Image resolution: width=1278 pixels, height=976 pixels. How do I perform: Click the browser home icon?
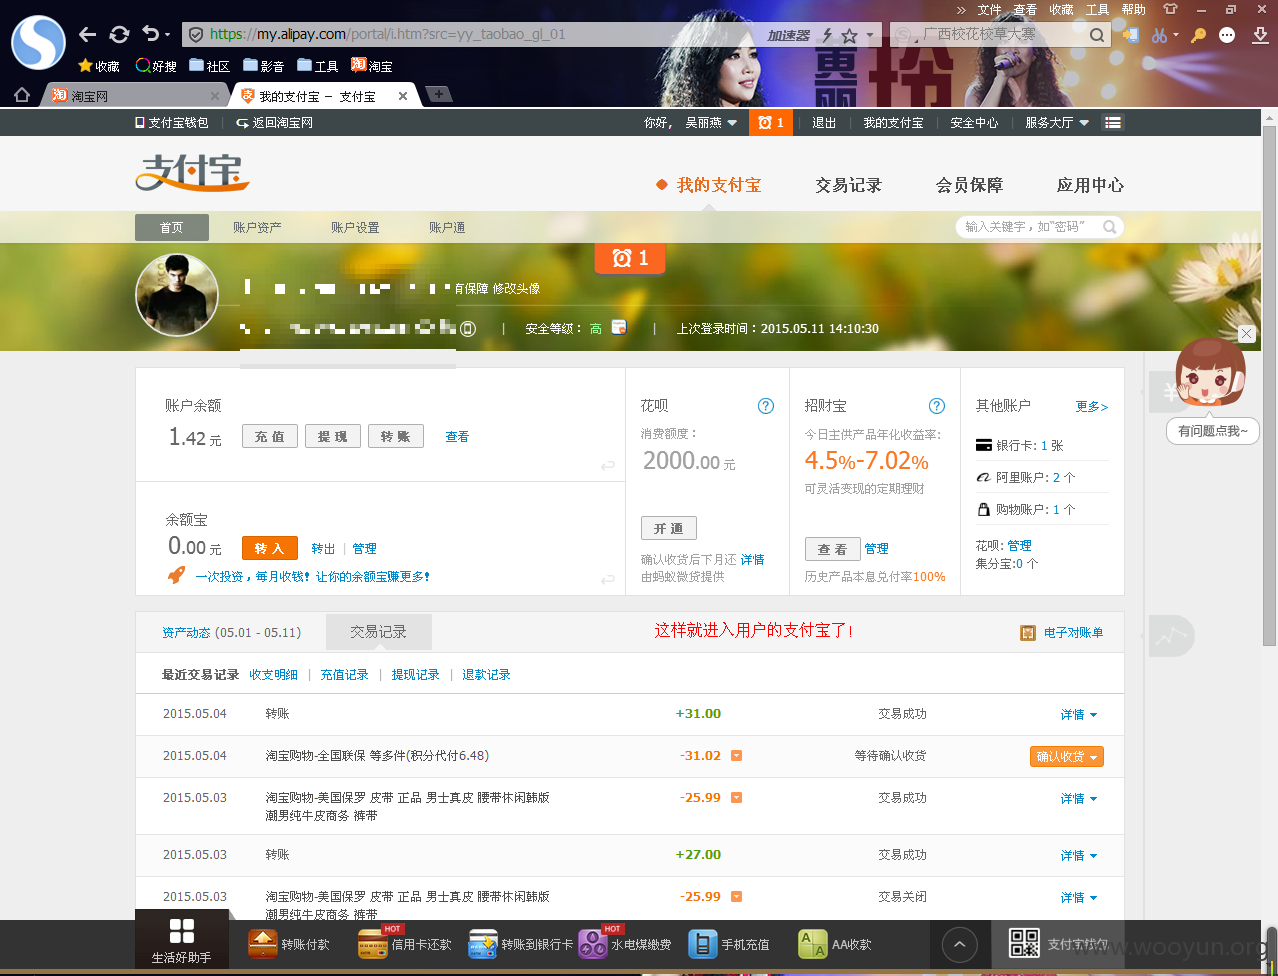(22, 95)
